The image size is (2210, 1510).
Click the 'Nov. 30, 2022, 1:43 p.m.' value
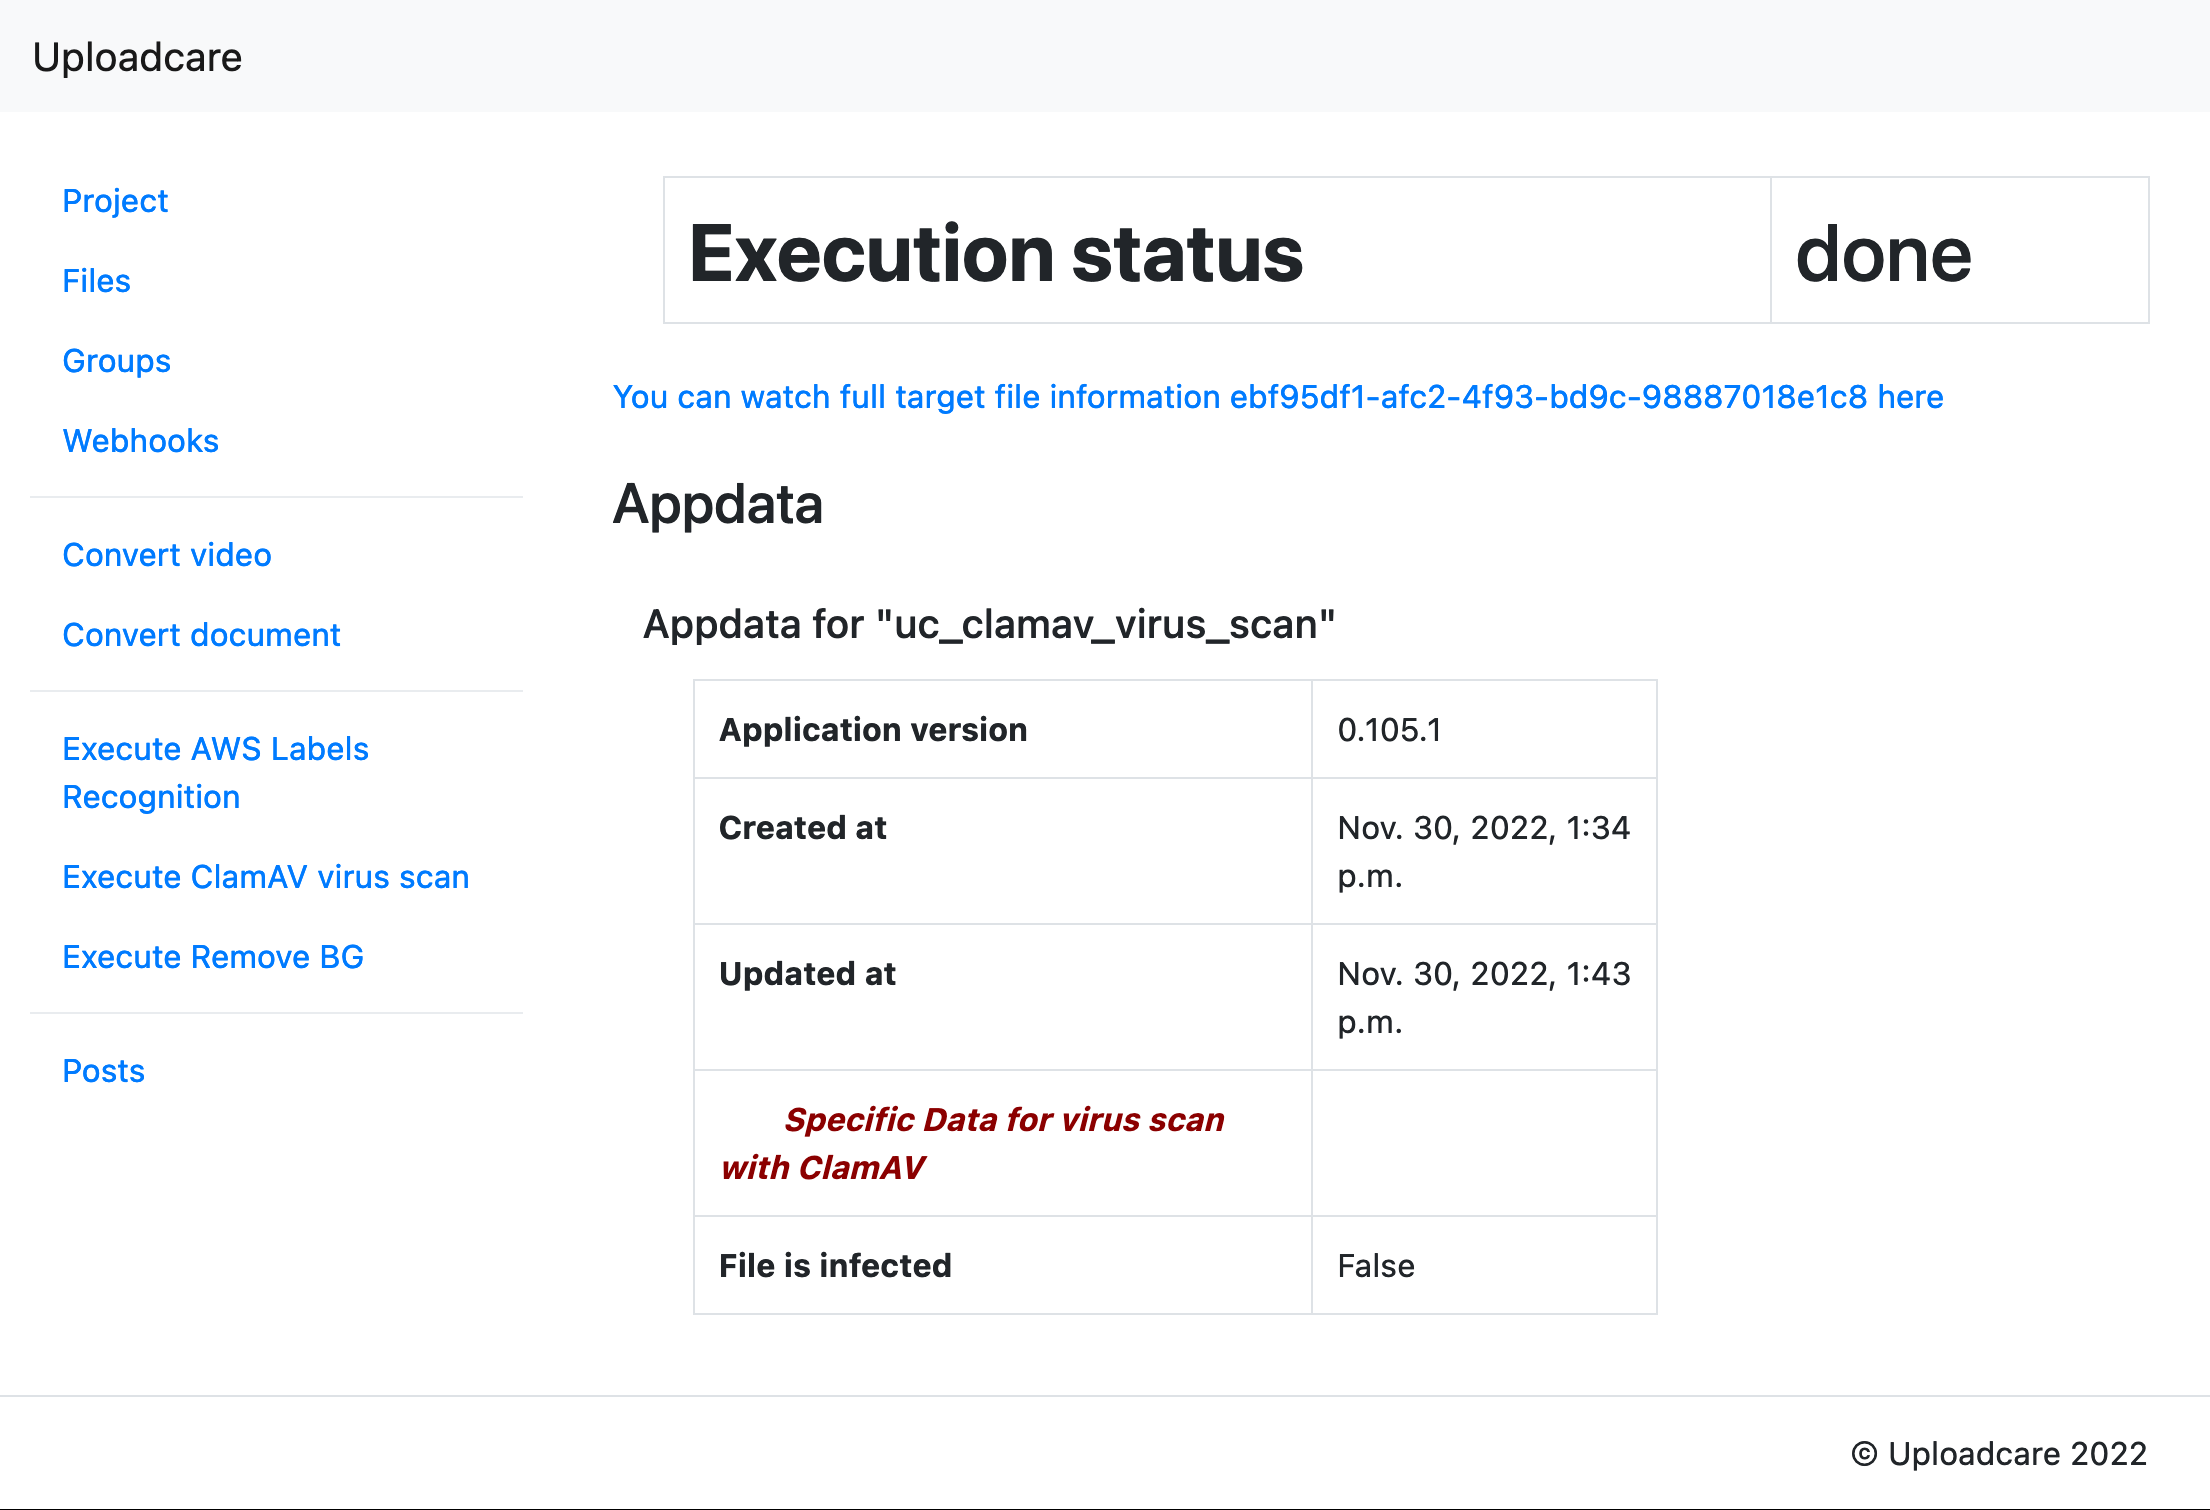(x=1484, y=998)
